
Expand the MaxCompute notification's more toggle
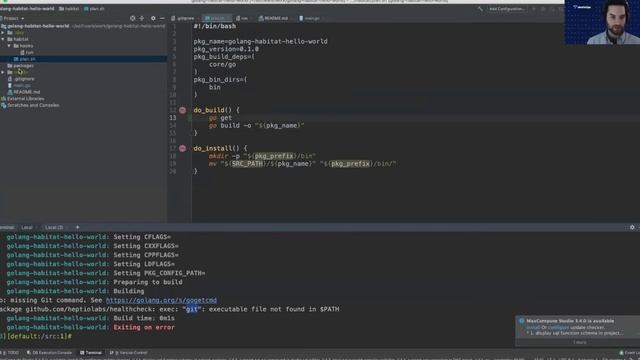[x=580, y=342]
